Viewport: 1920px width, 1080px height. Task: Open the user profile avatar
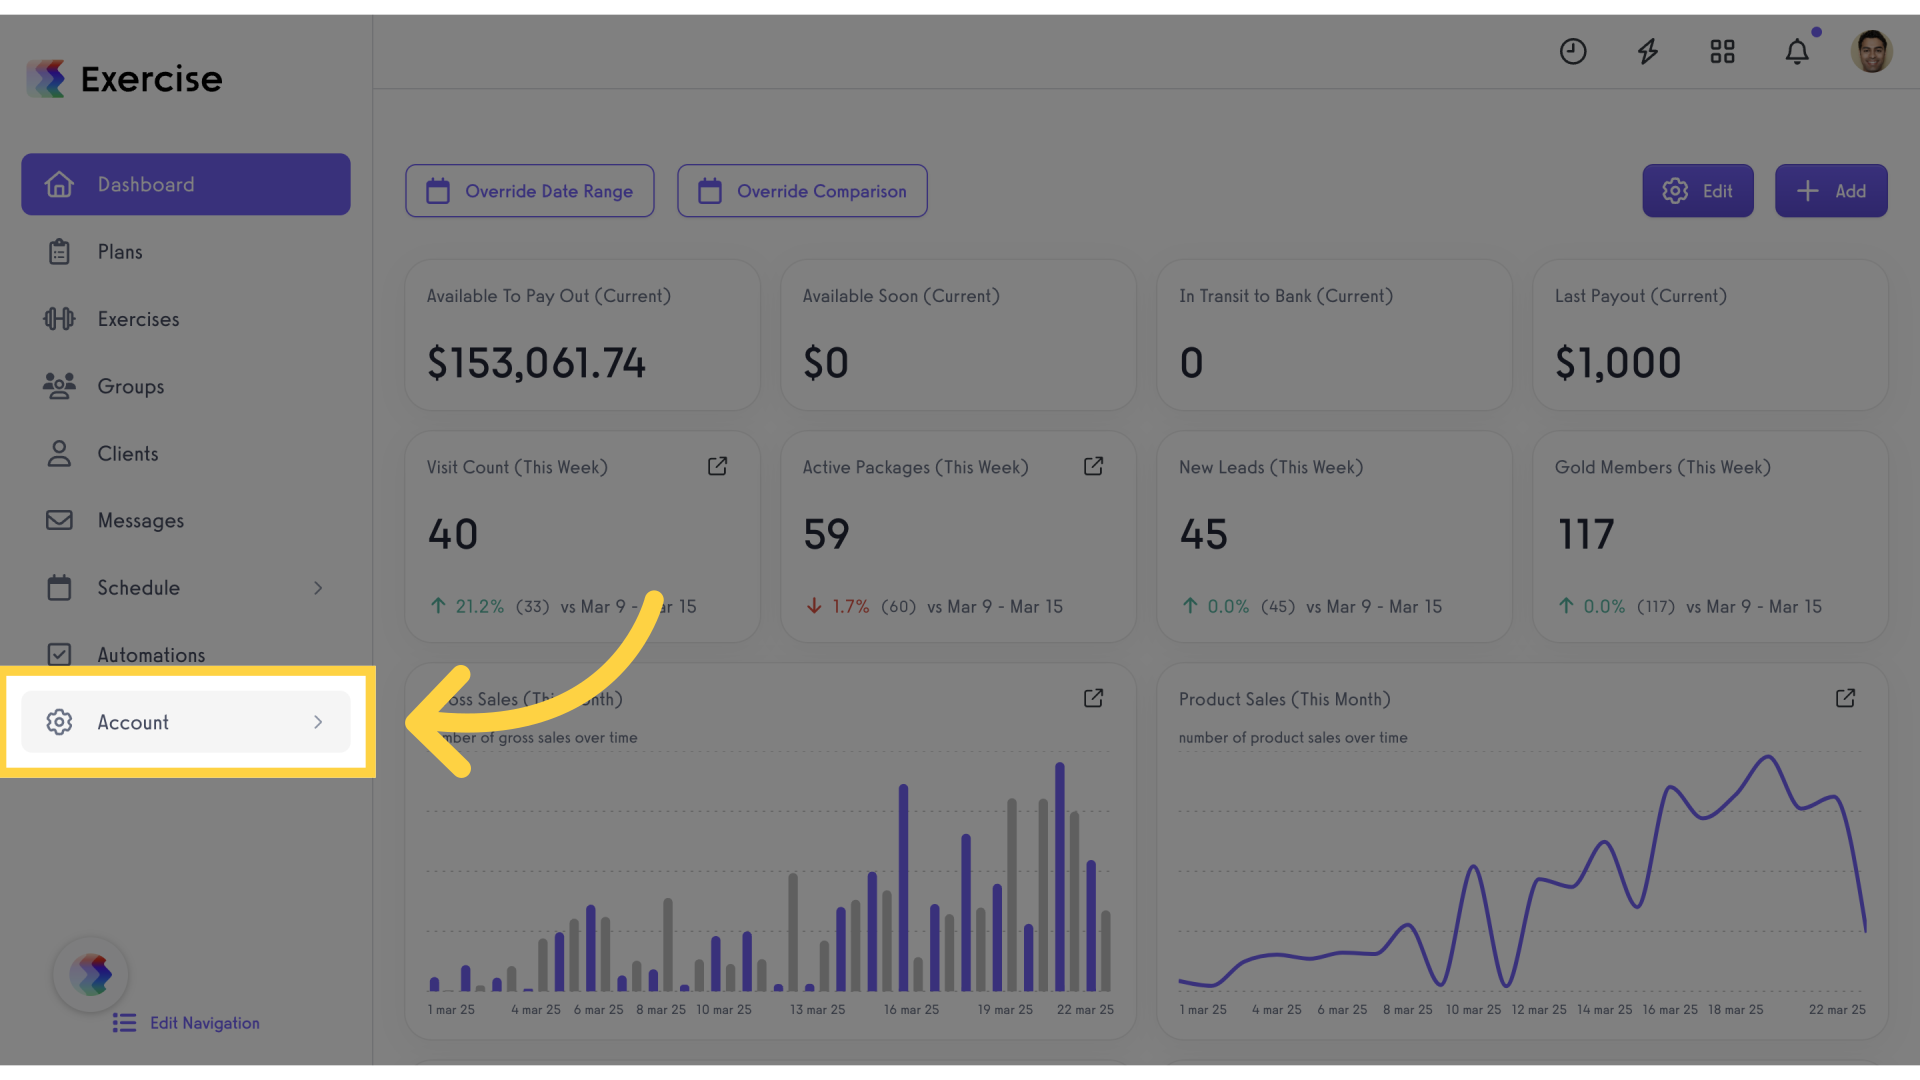pos(1871,51)
